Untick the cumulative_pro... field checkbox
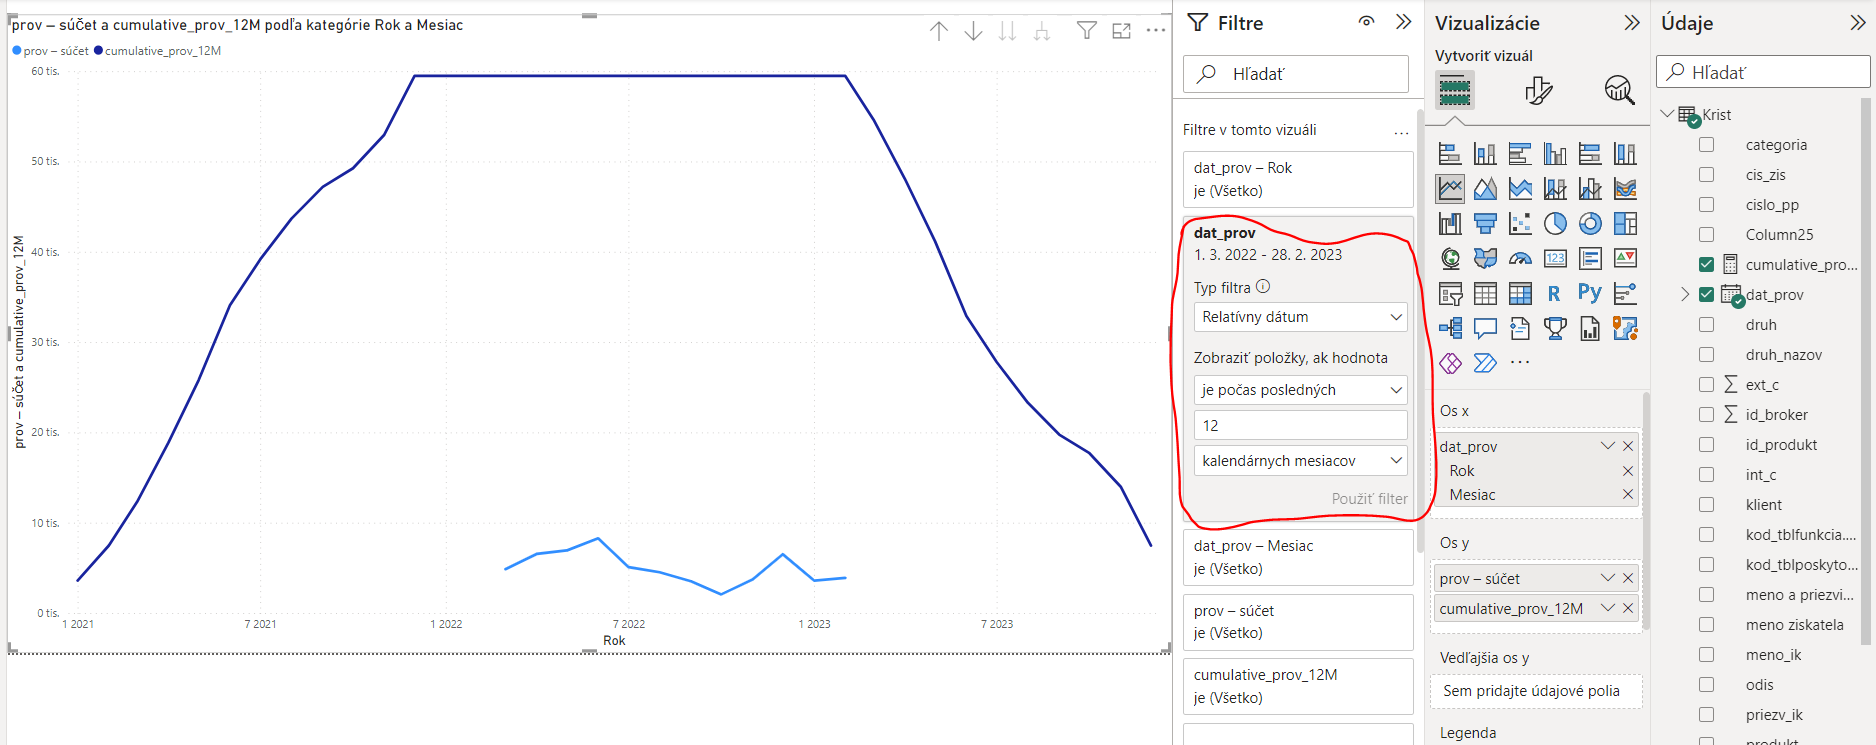 (x=1707, y=265)
